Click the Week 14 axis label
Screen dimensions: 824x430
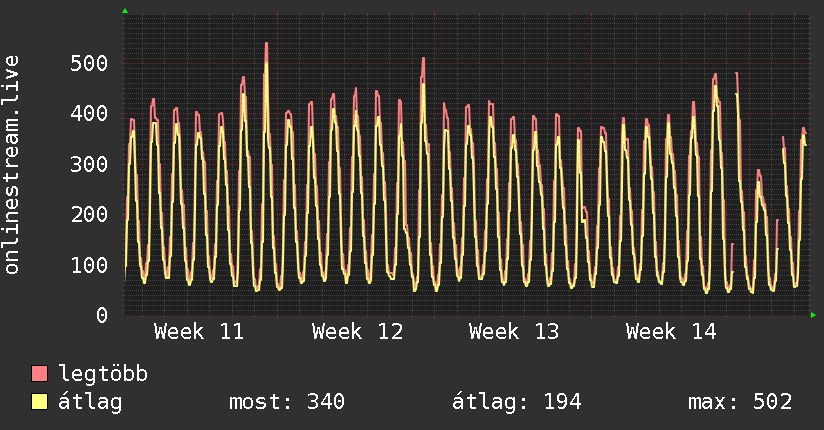(671, 332)
